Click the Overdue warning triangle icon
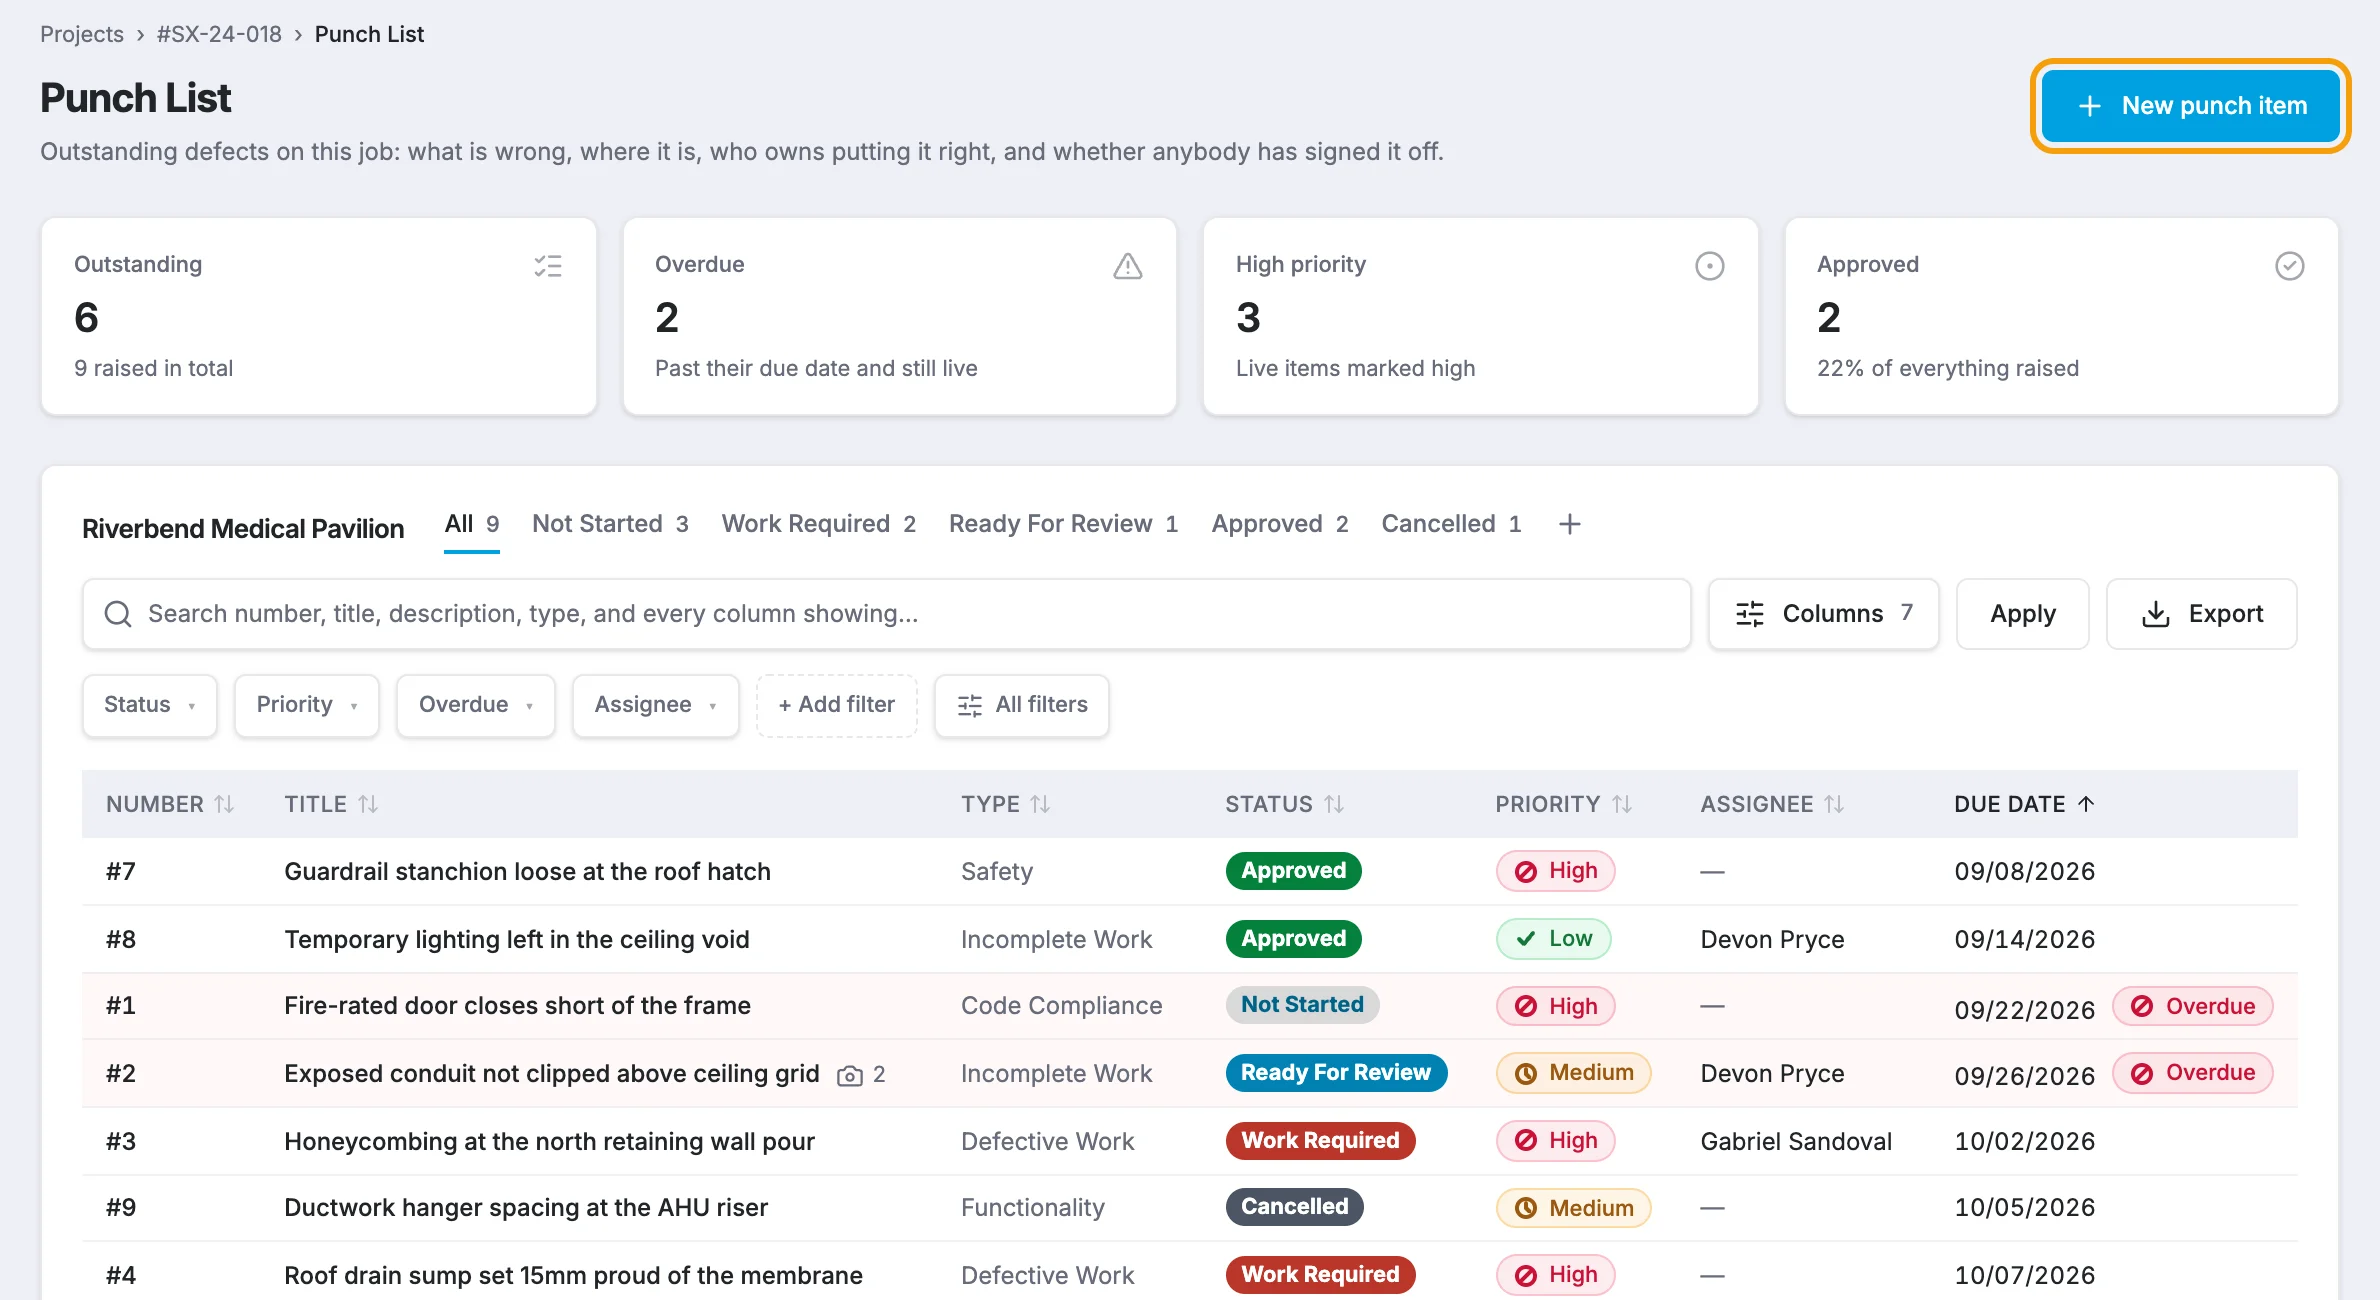 click(1128, 266)
